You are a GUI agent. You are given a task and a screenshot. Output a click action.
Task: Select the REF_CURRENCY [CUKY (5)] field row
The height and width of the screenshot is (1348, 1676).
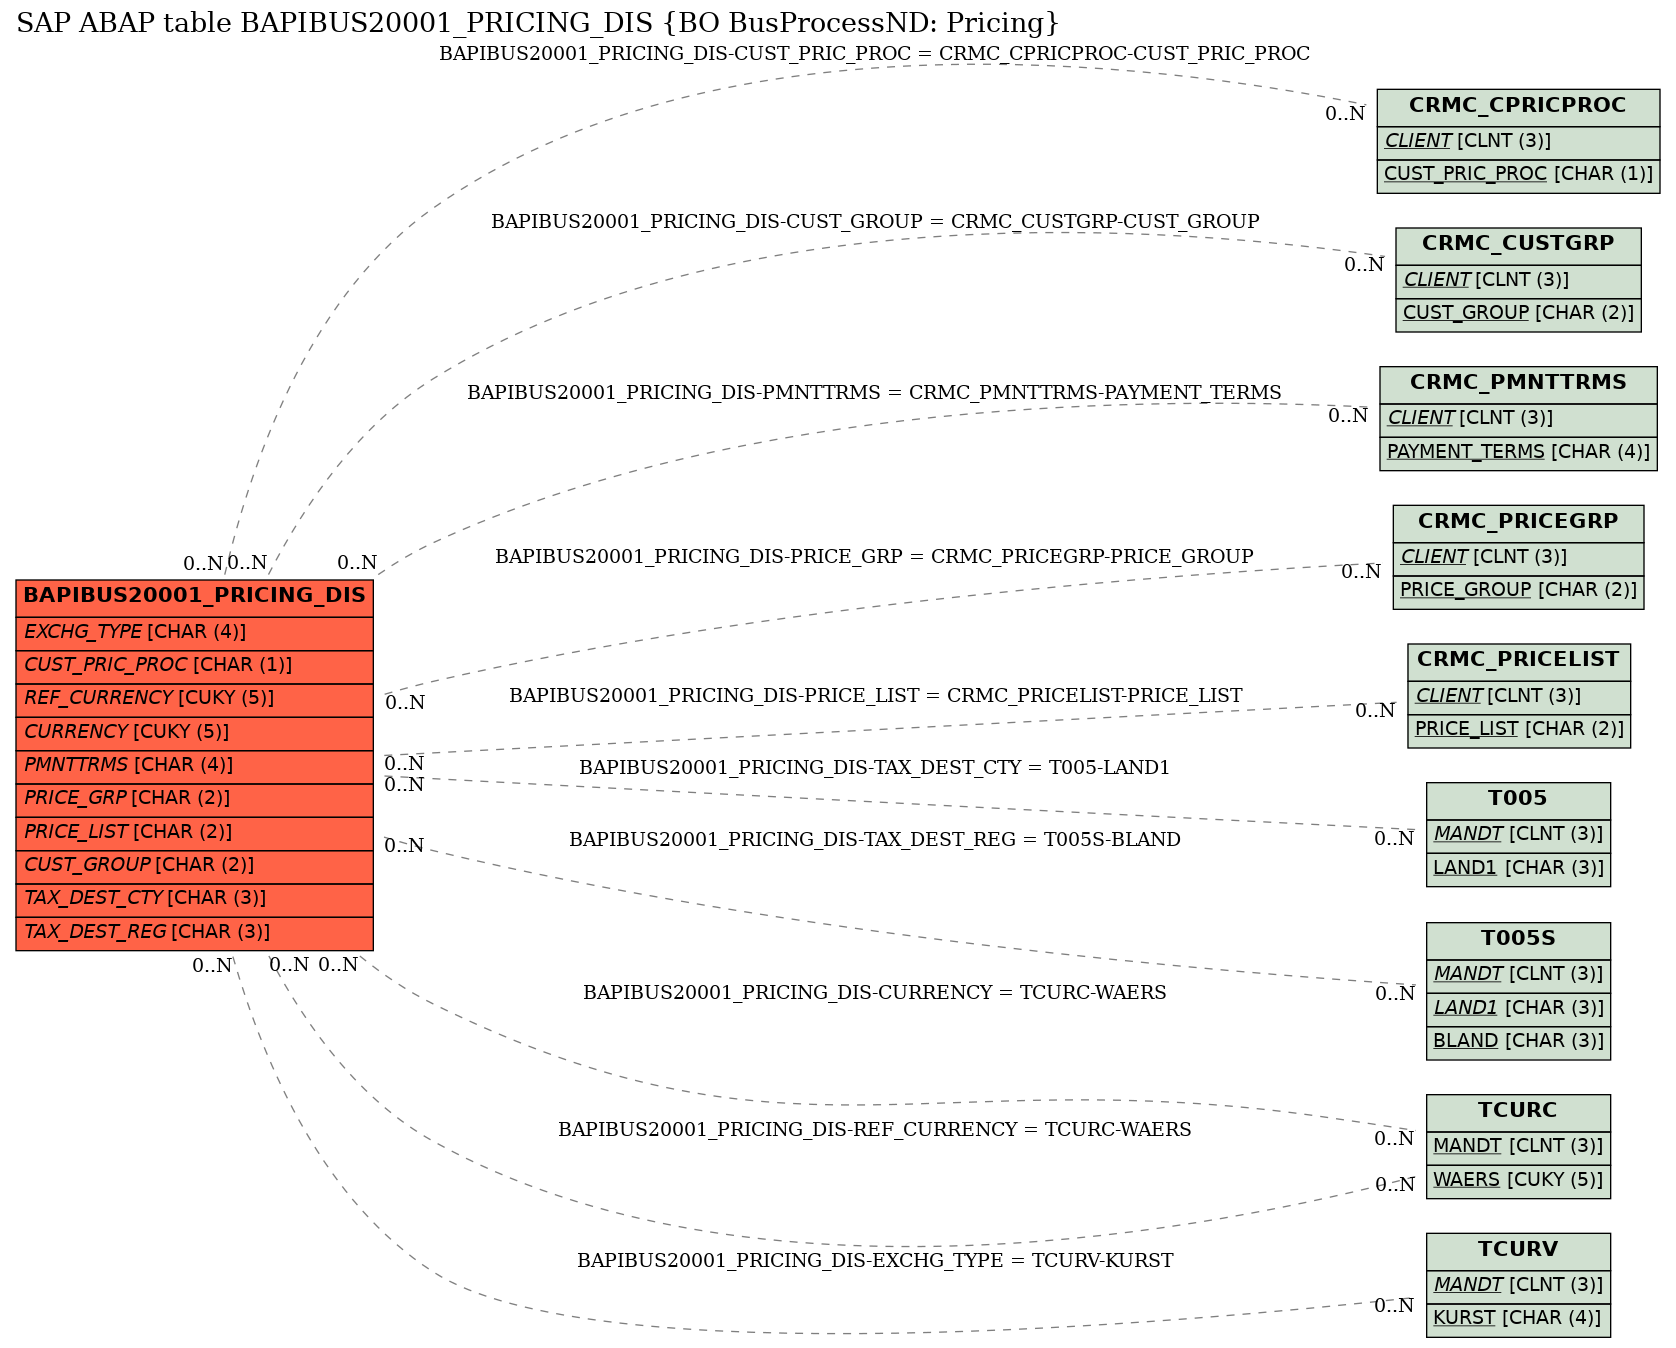(194, 699)
